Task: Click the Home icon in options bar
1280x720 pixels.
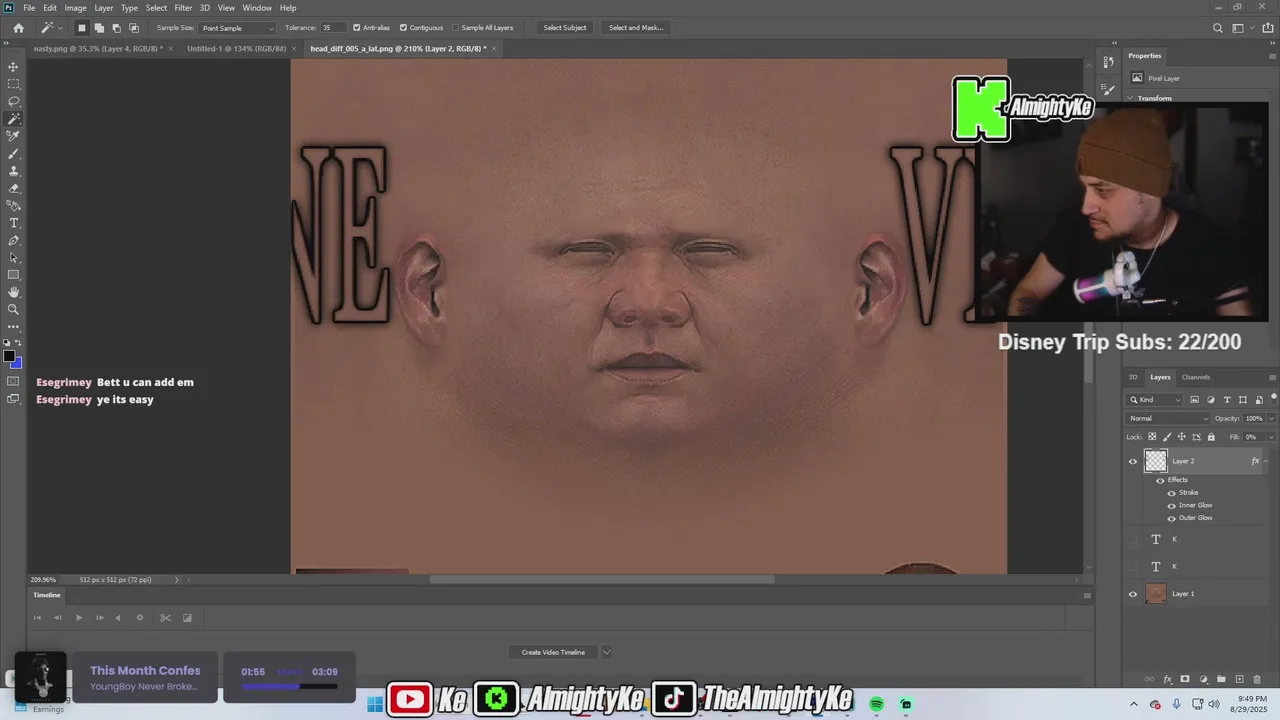Action: point(18,28)
